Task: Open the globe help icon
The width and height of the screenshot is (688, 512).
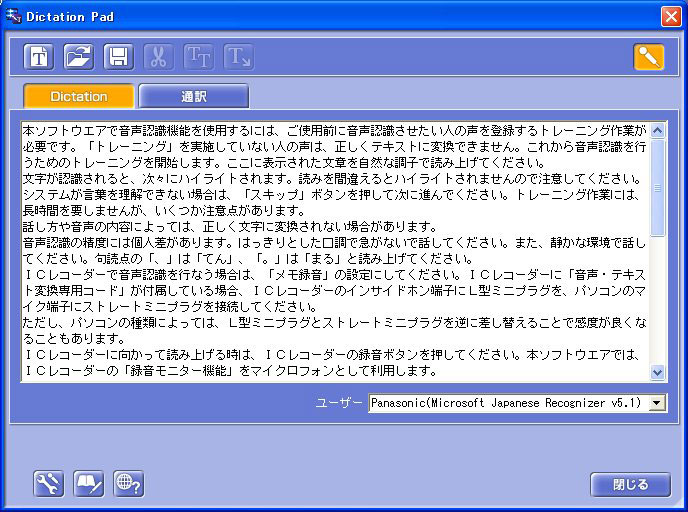Action: [x=128, y=484]
